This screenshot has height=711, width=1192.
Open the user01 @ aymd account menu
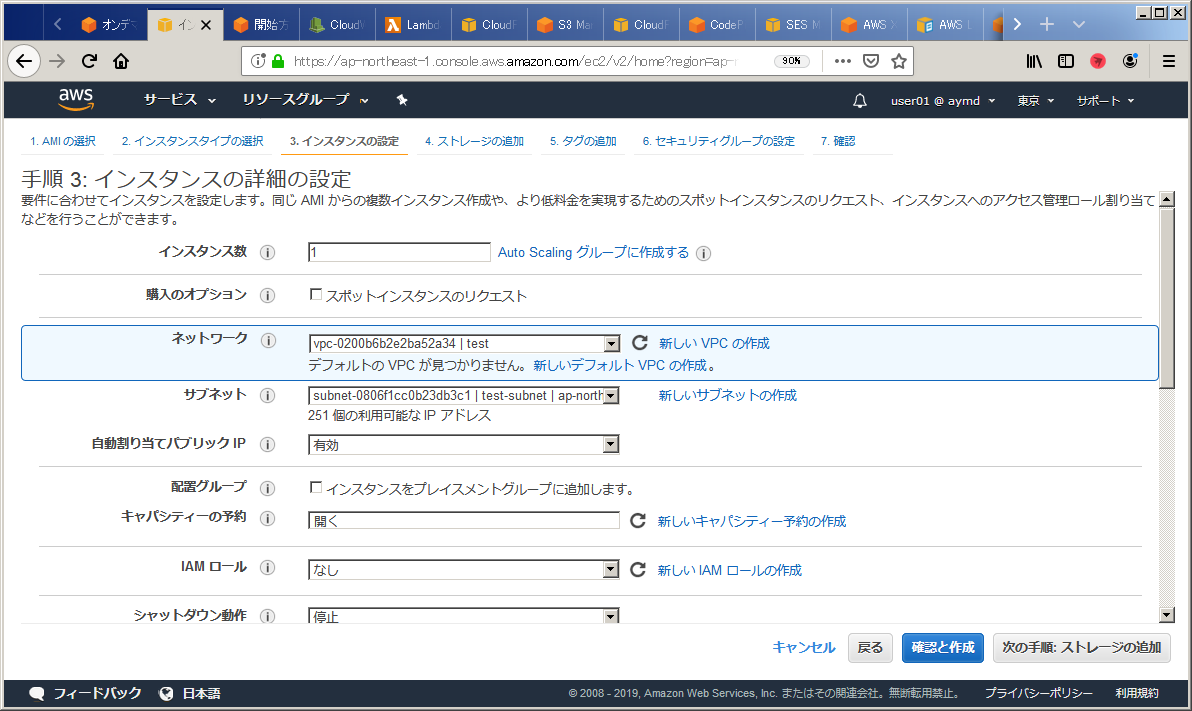click(x=943, y=100)
